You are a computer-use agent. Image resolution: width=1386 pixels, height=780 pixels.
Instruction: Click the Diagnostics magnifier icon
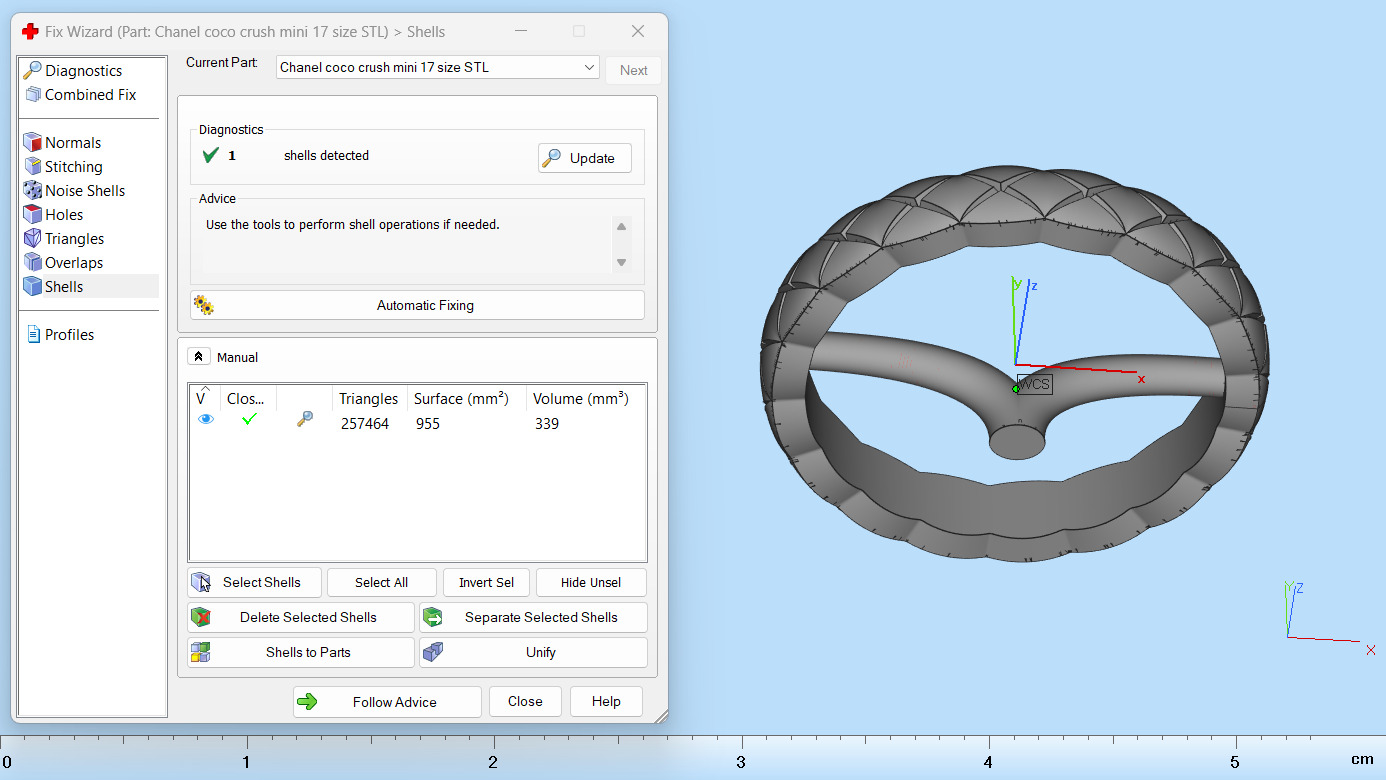[32, 71]
